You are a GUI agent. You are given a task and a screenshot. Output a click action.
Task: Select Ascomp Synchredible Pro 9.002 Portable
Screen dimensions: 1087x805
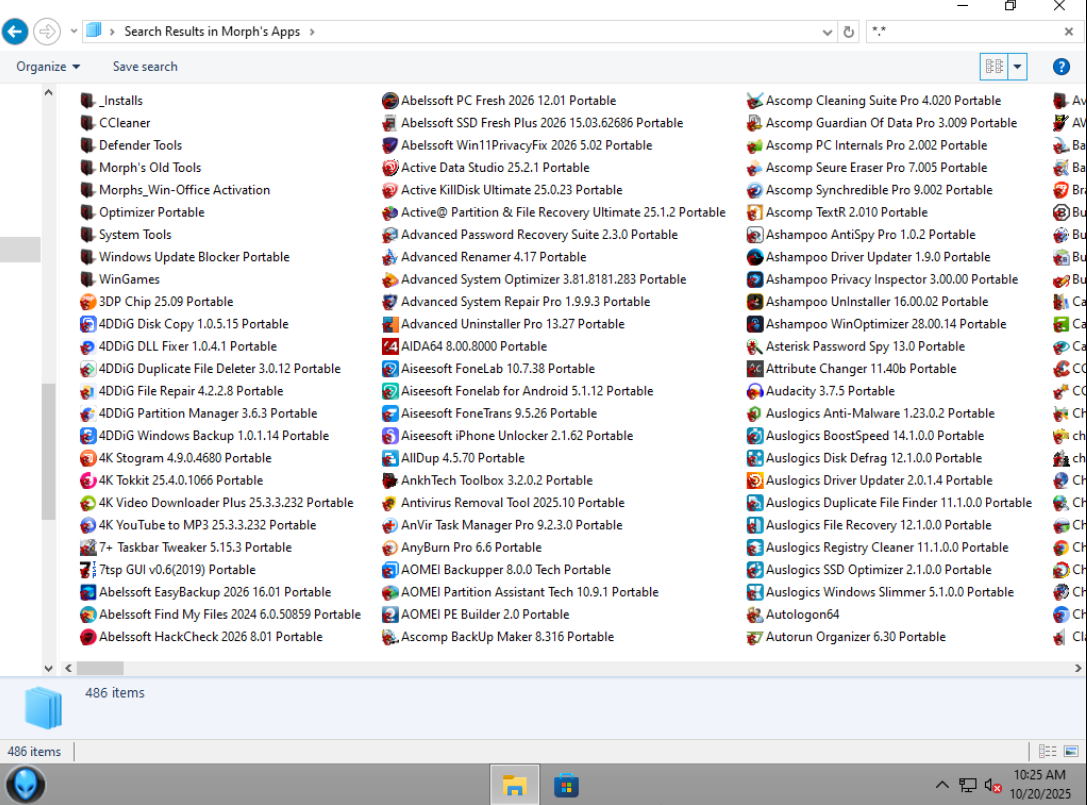pos(869,190)
